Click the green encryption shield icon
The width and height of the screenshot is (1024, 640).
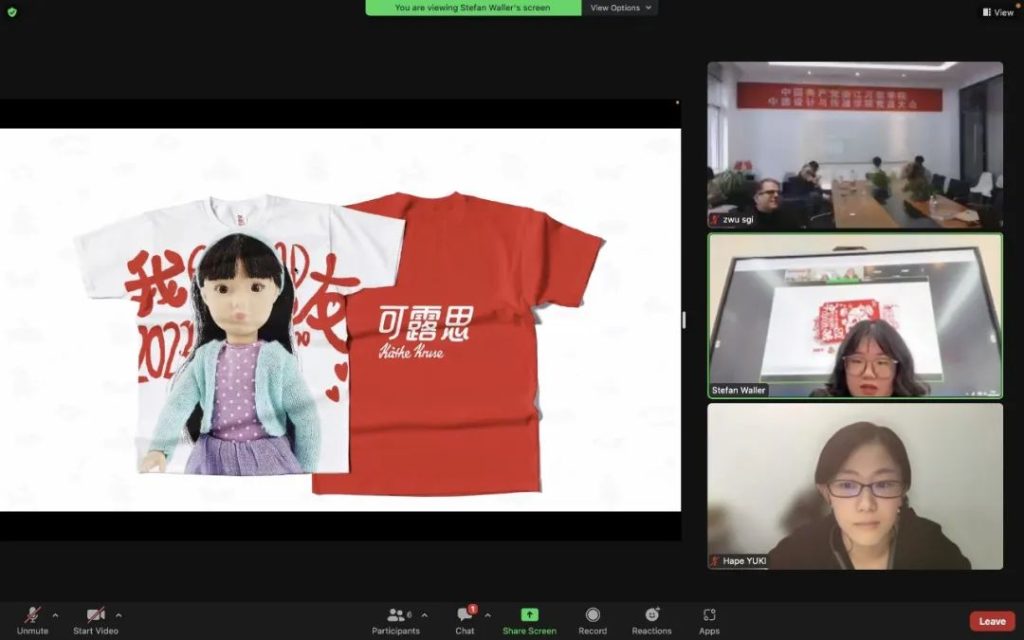[12, 12]
